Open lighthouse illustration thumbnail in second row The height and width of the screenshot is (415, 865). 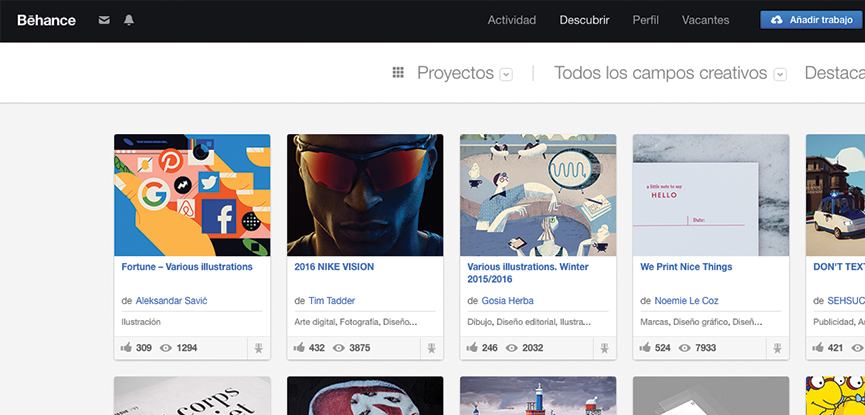point(538,396)
